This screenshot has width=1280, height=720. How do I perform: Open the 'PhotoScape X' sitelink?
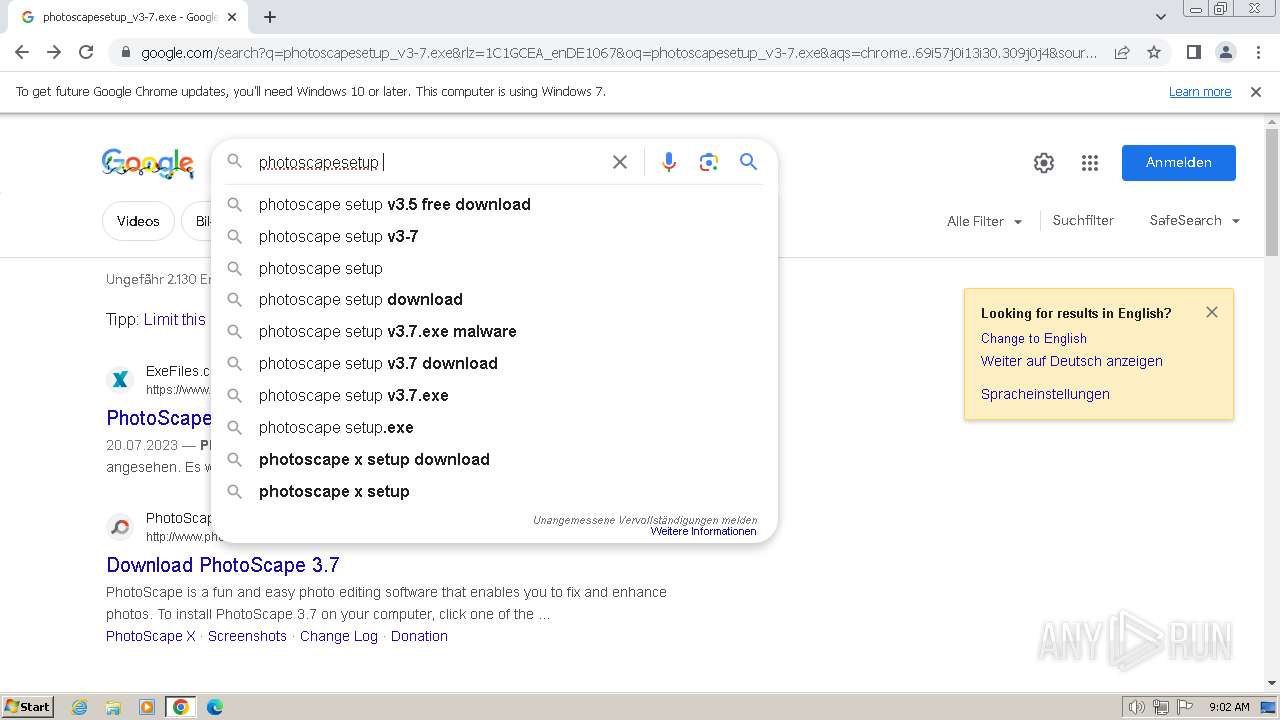point(151,636)
